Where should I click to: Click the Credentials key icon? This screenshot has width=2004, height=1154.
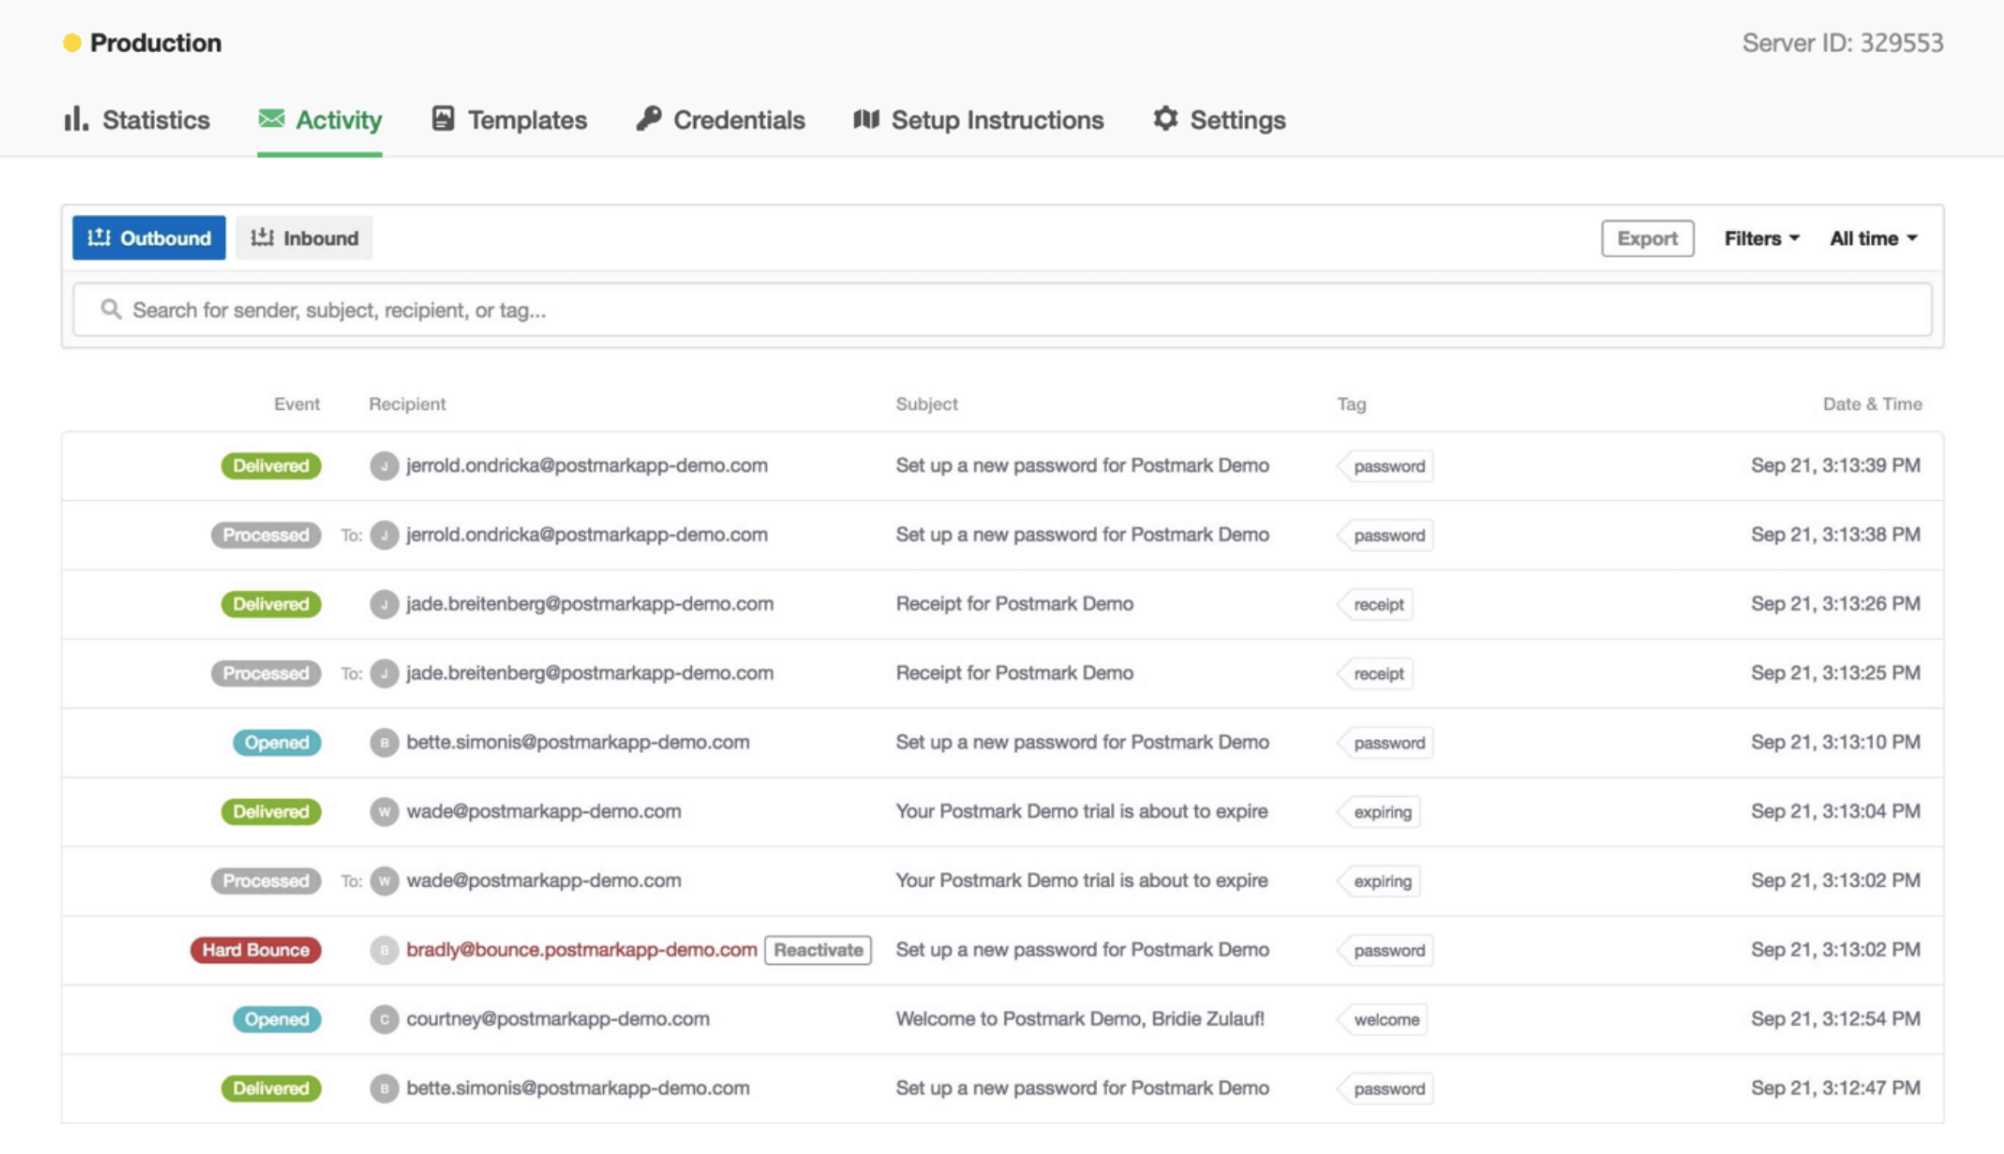[x=649, y=118]
